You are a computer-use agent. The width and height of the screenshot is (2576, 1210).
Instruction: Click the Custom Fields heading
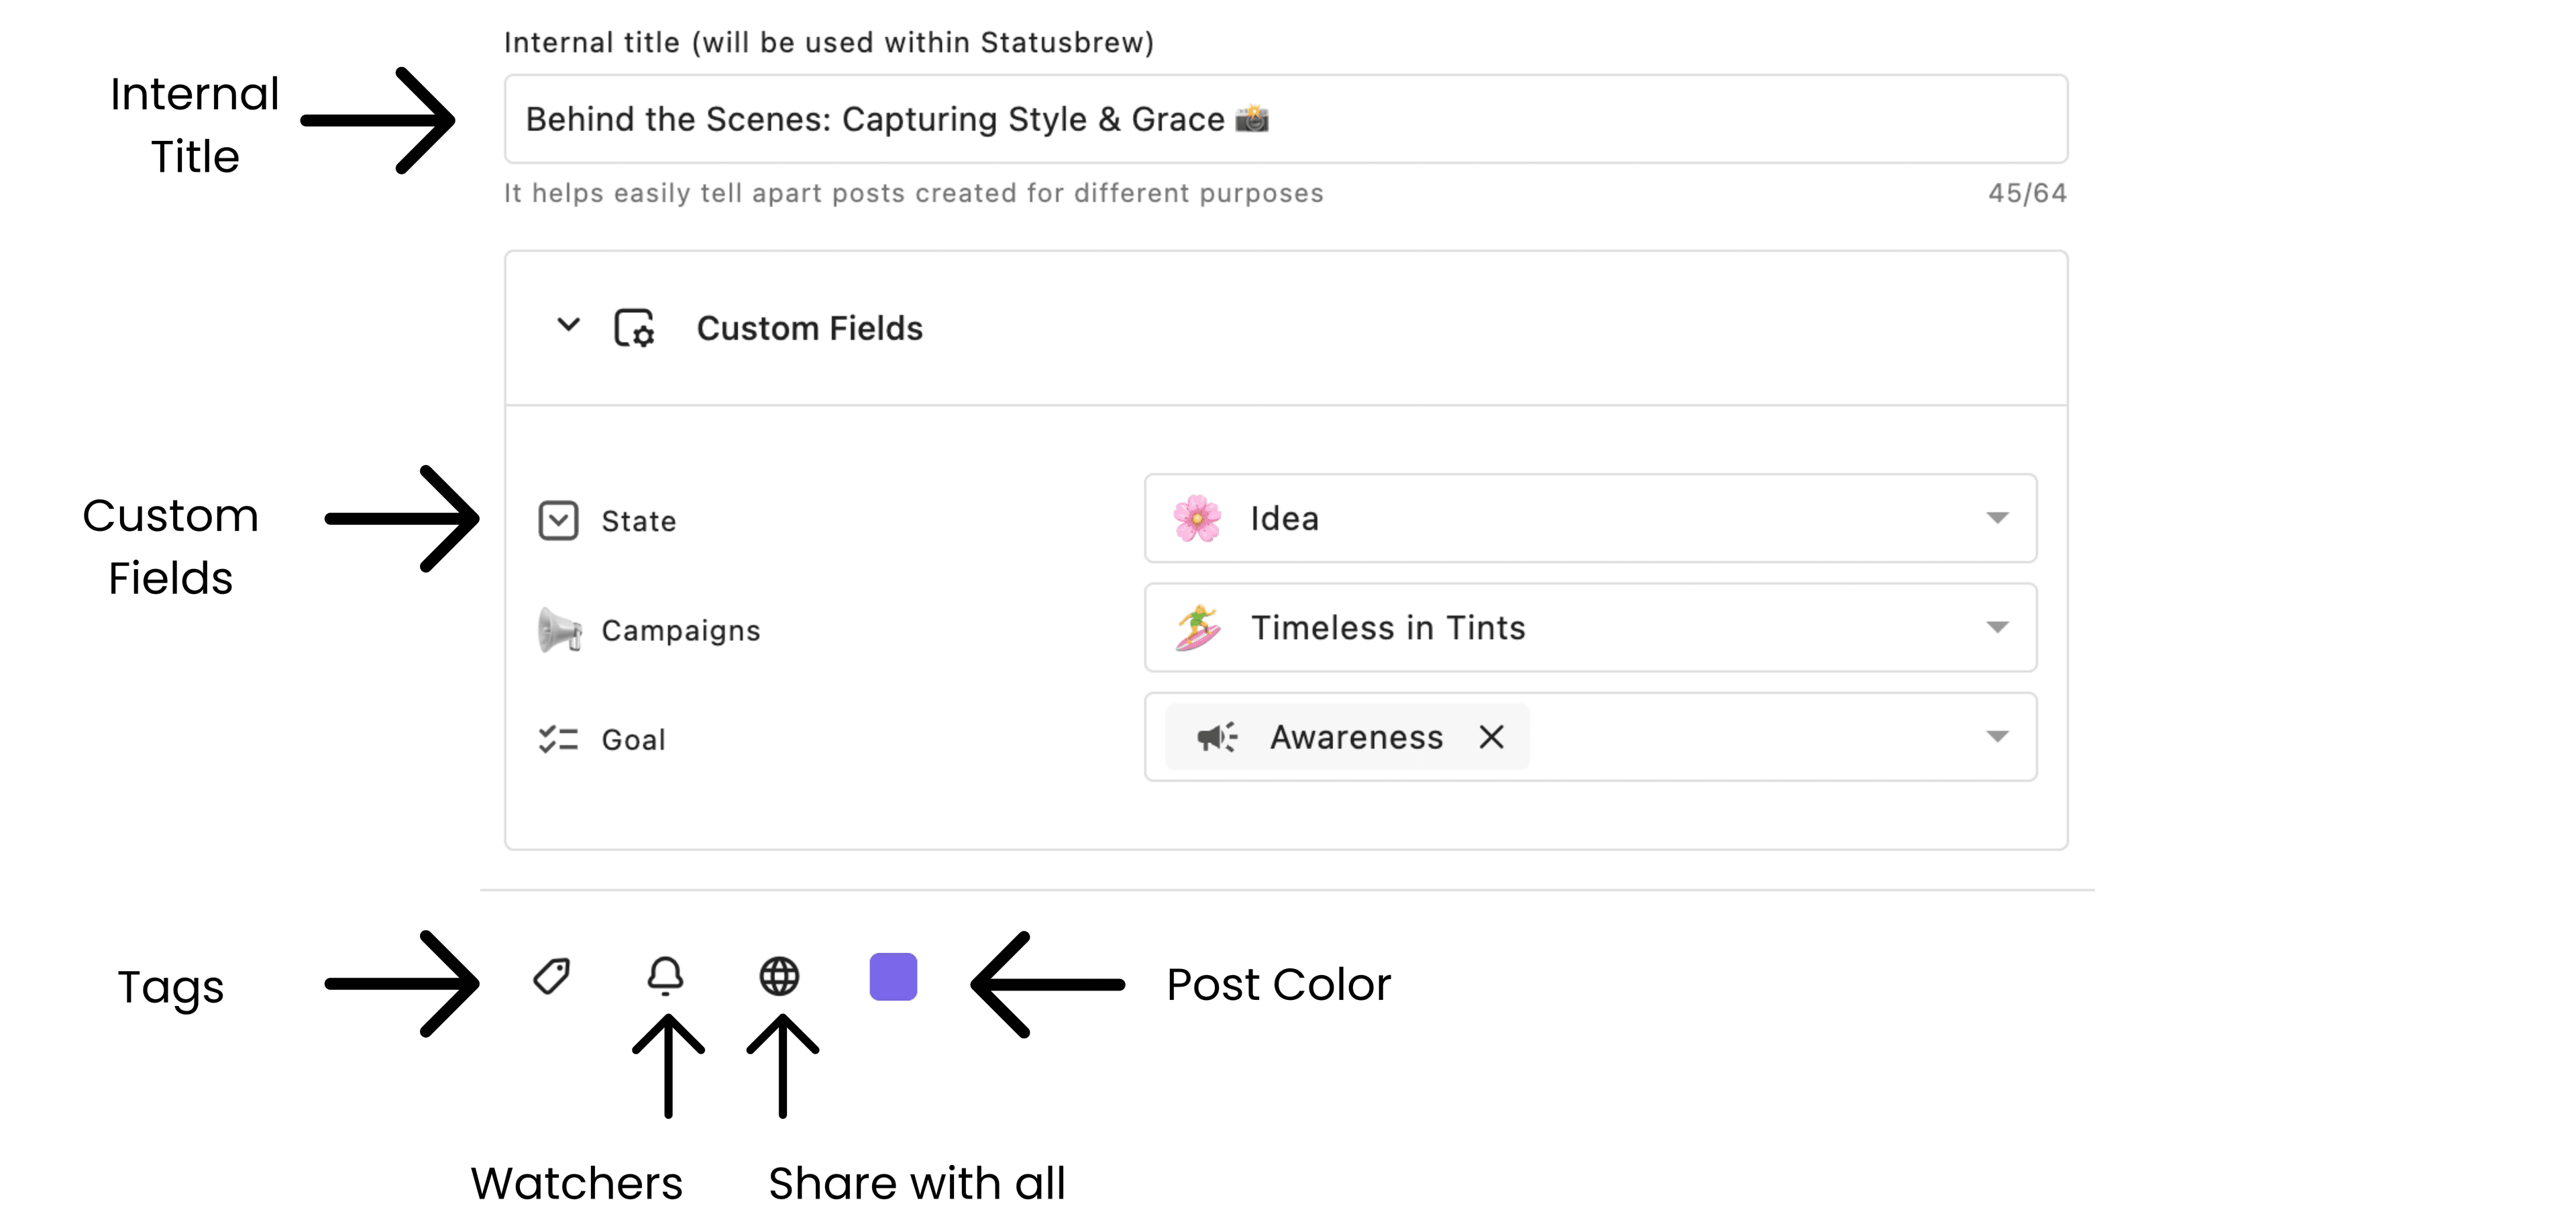pos(809,328)
